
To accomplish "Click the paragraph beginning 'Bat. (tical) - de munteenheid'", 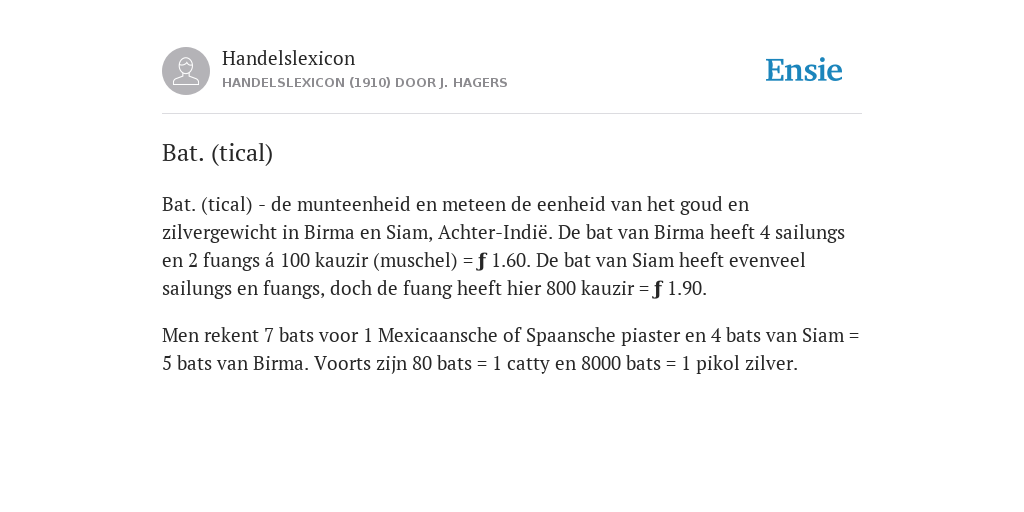I will click(x=504, y=246).
